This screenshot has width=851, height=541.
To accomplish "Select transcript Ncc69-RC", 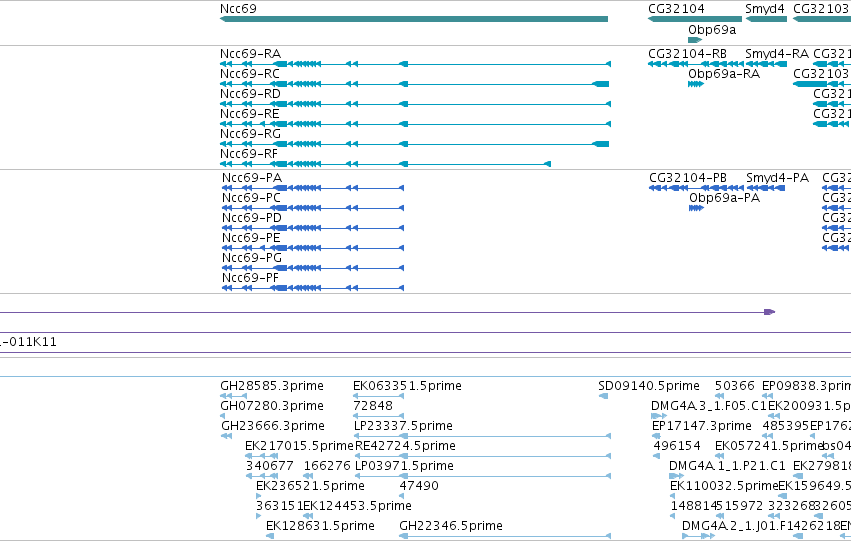I will coord(415,84).
